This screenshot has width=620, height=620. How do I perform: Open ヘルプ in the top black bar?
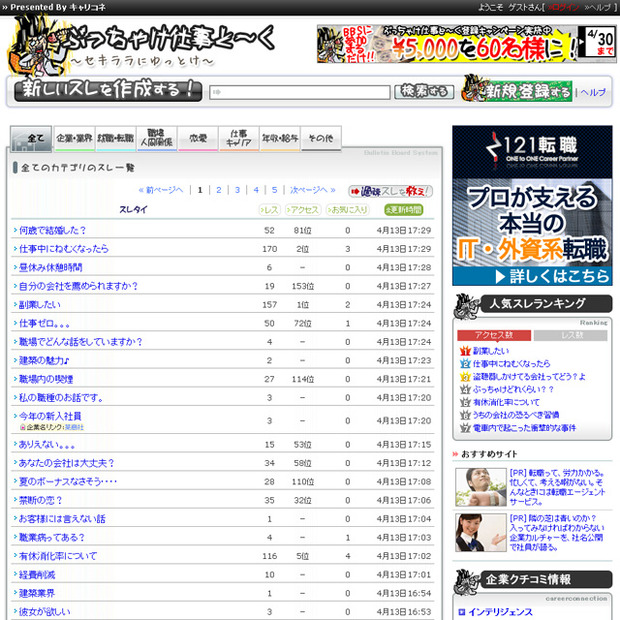pos(597,7)
